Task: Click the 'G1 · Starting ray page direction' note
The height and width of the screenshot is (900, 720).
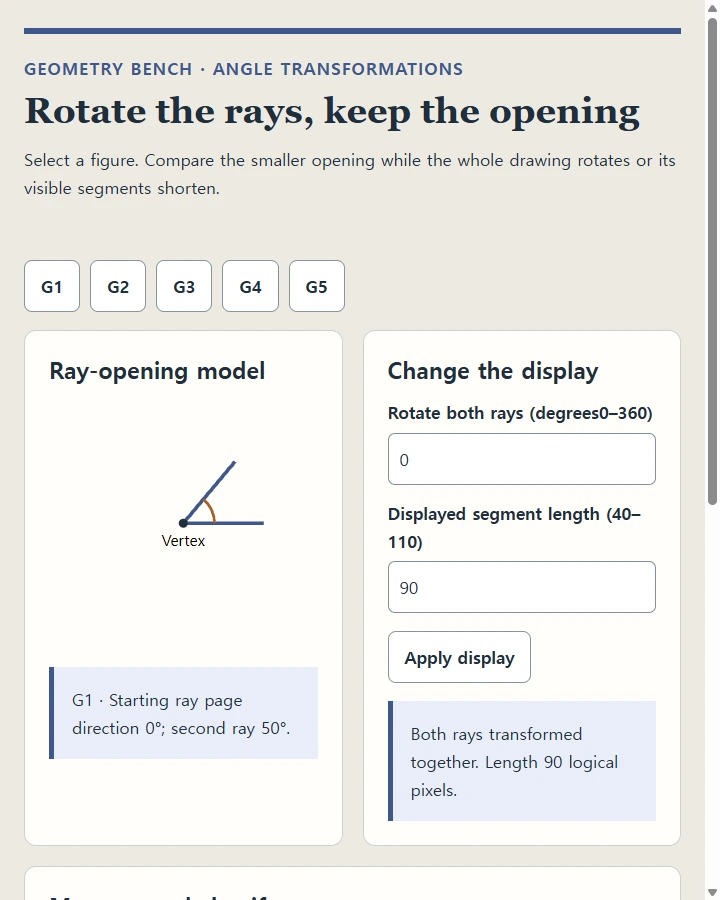Action: 184,713
